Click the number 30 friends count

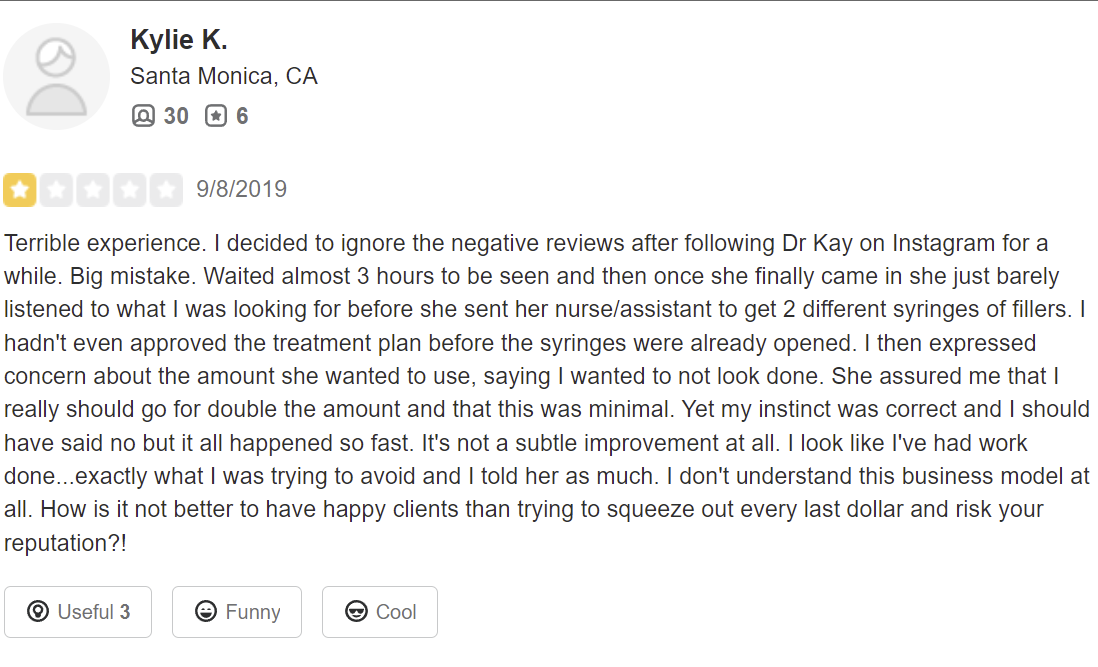176,115
